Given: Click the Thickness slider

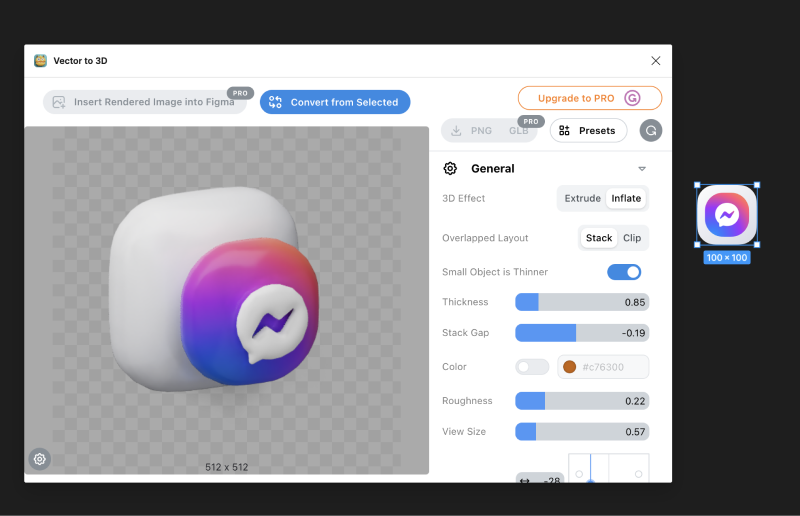Looking at the screenshot, I should (x=582, y=302).
